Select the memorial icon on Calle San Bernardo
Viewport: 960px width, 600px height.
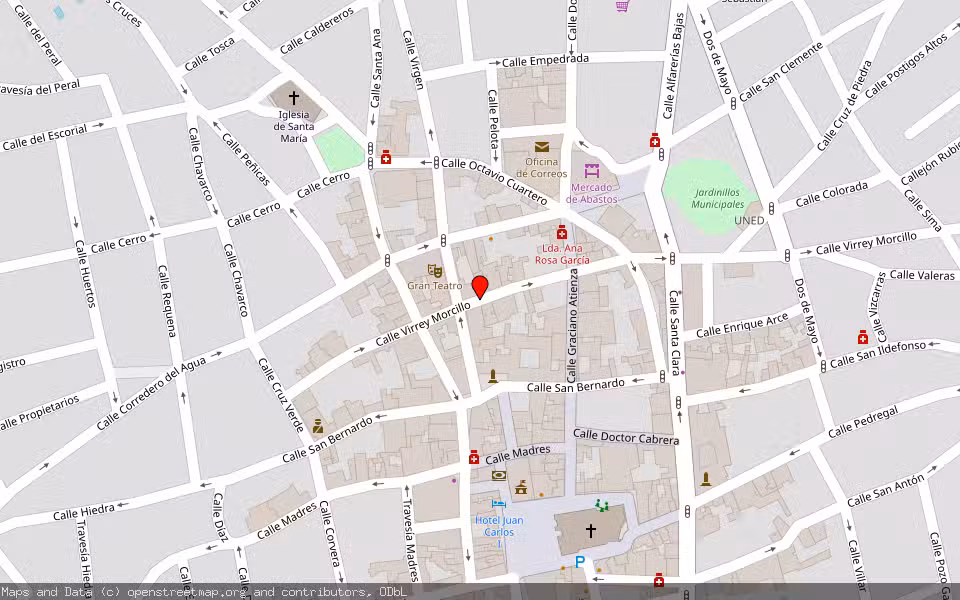coord(493,376)
